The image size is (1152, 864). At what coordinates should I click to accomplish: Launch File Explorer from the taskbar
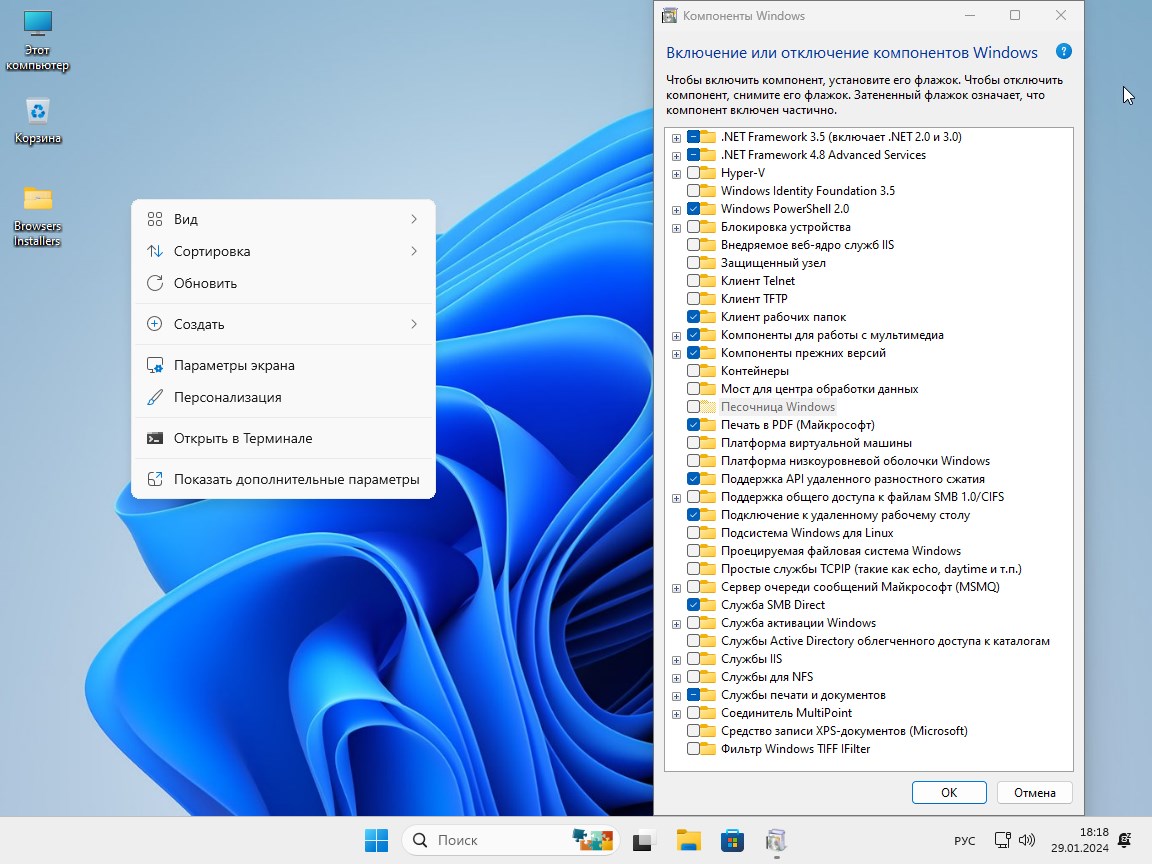click(688, 840)
